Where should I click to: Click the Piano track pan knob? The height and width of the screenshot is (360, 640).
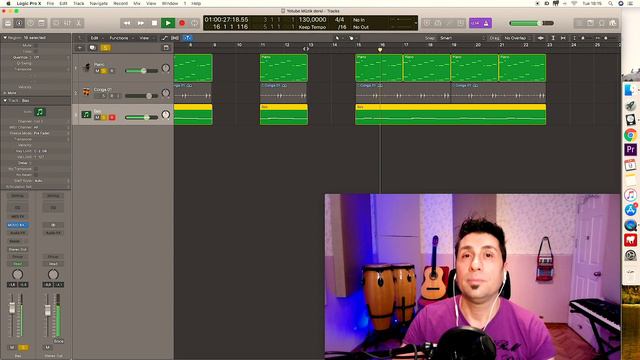coord(166,68)
